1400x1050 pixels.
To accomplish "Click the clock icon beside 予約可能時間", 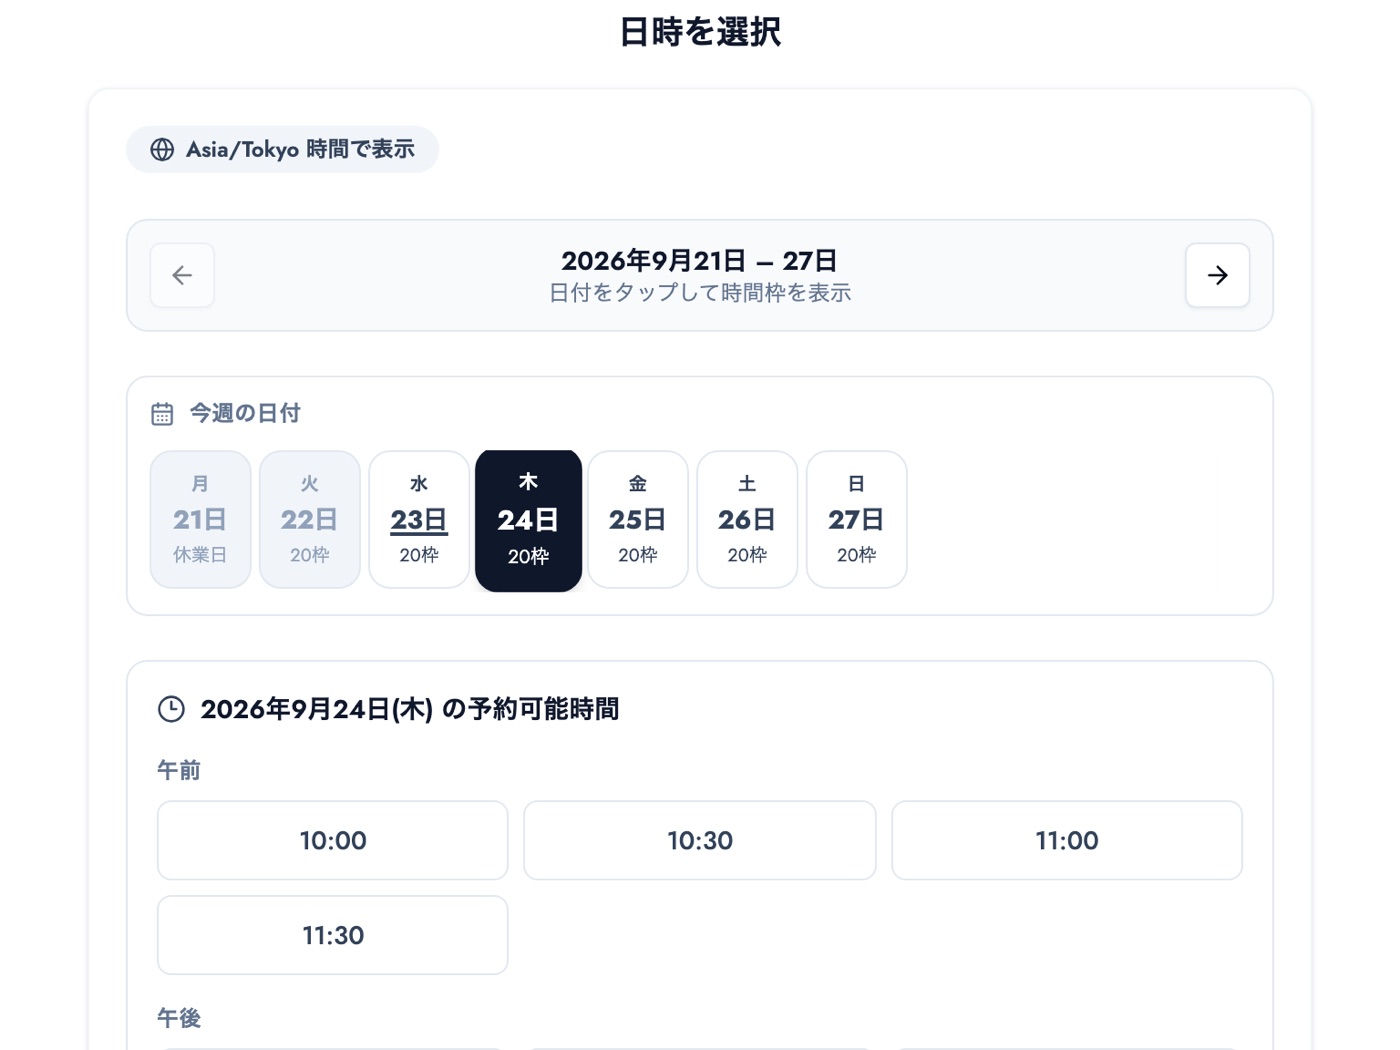I will tap(171, 709).
